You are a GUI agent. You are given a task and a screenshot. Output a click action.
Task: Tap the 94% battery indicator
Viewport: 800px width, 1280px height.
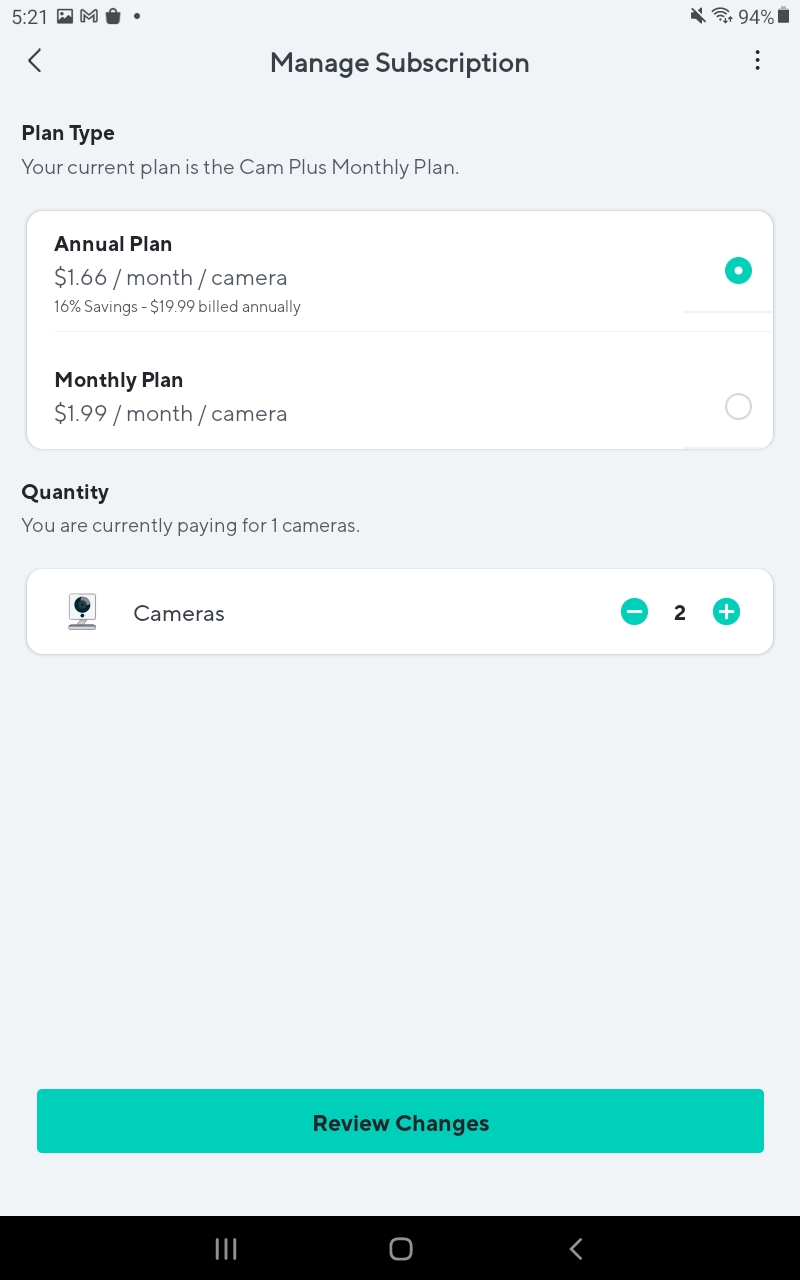(757, 17)
